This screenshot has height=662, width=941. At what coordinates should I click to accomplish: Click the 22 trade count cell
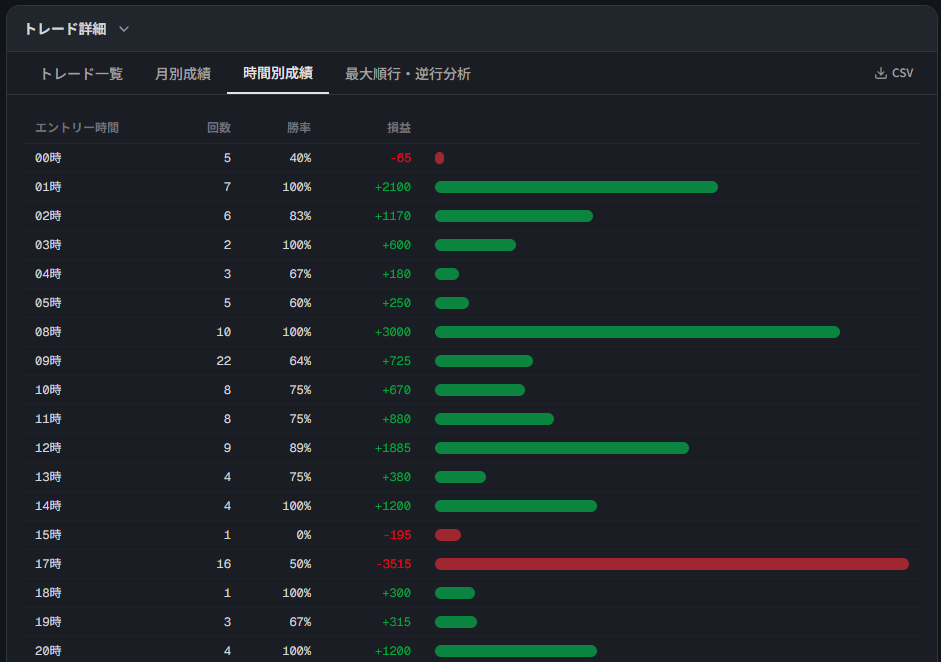pos(223,361)
